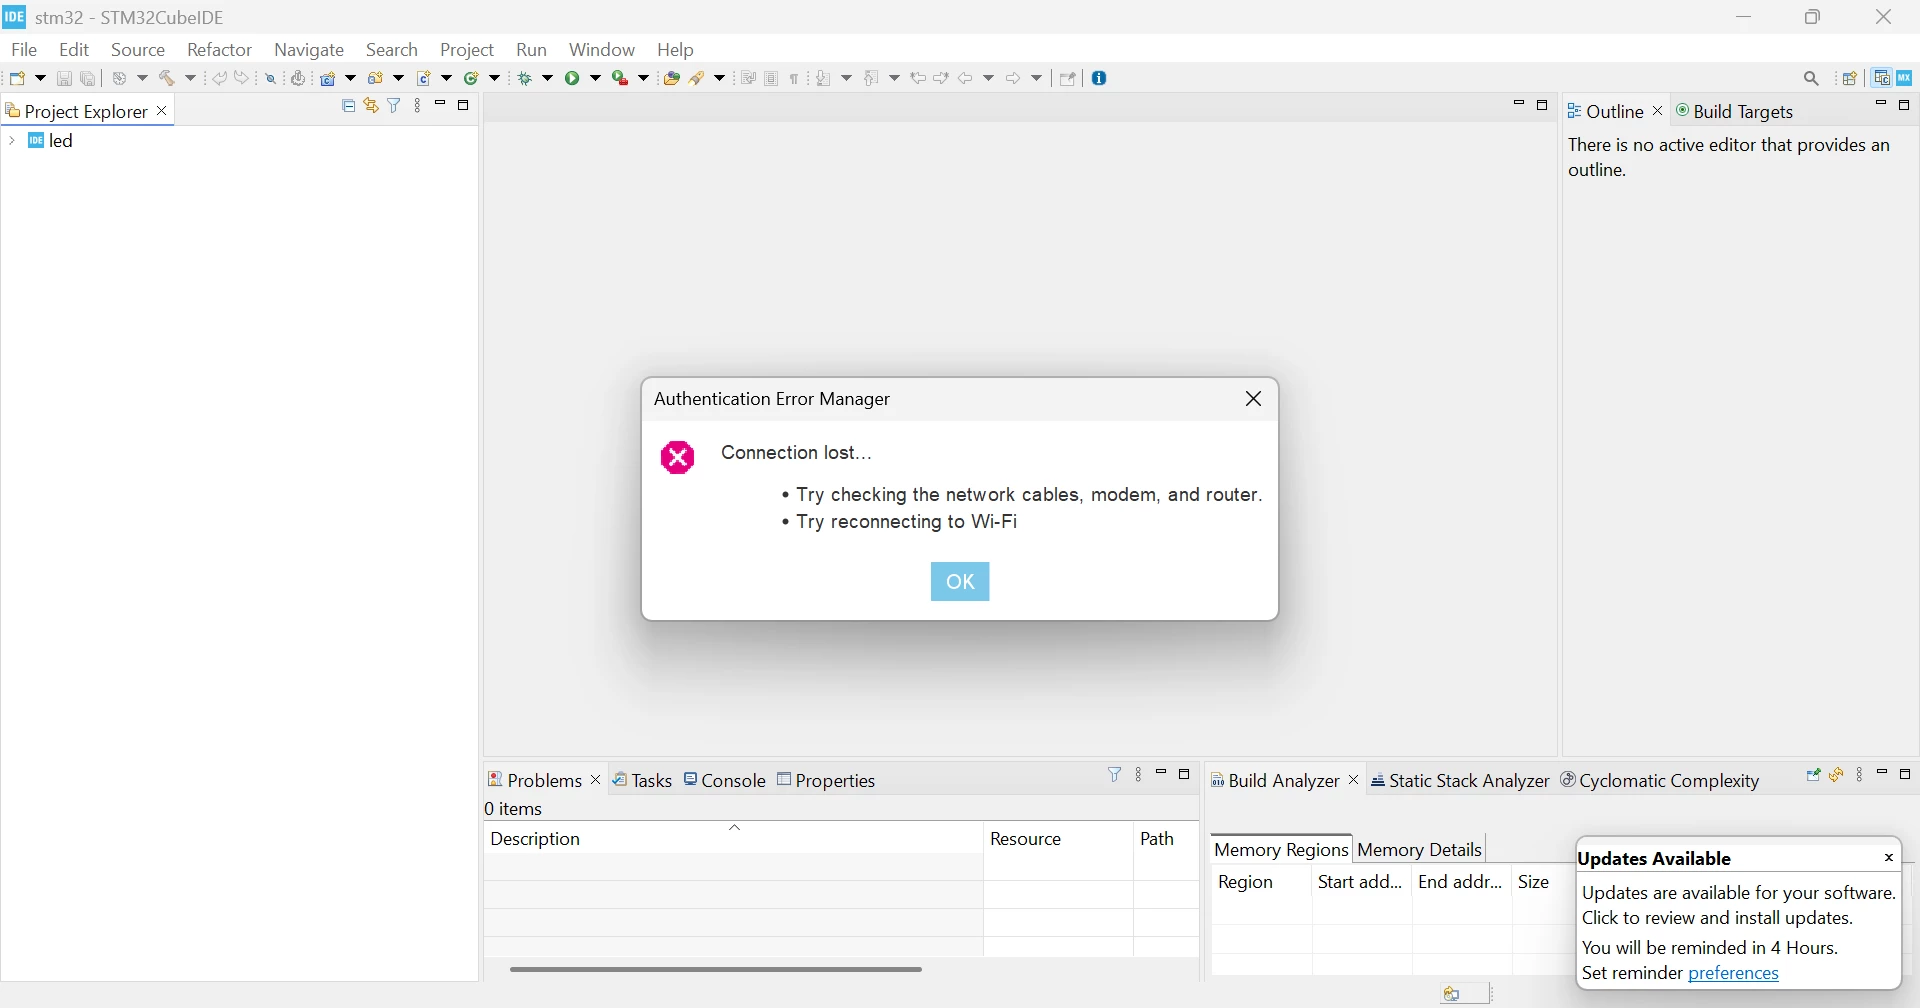
Task: Click the Save All toolbar icon
Action: 88,79
